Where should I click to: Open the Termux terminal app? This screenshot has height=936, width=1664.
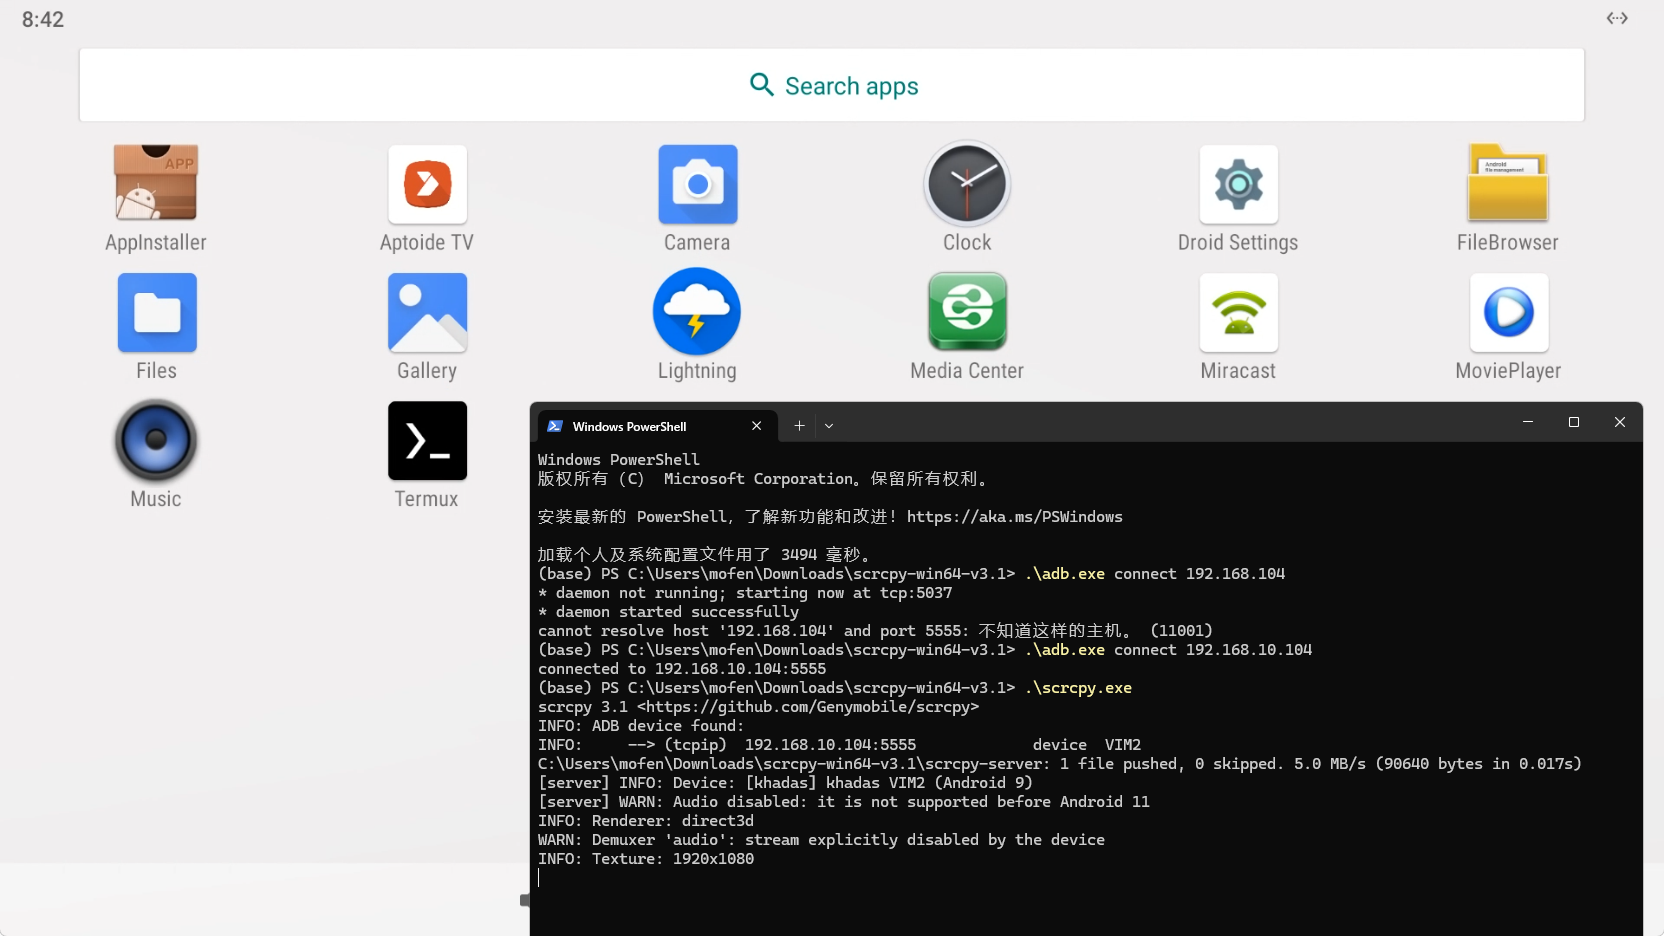(x=427, y=441)
